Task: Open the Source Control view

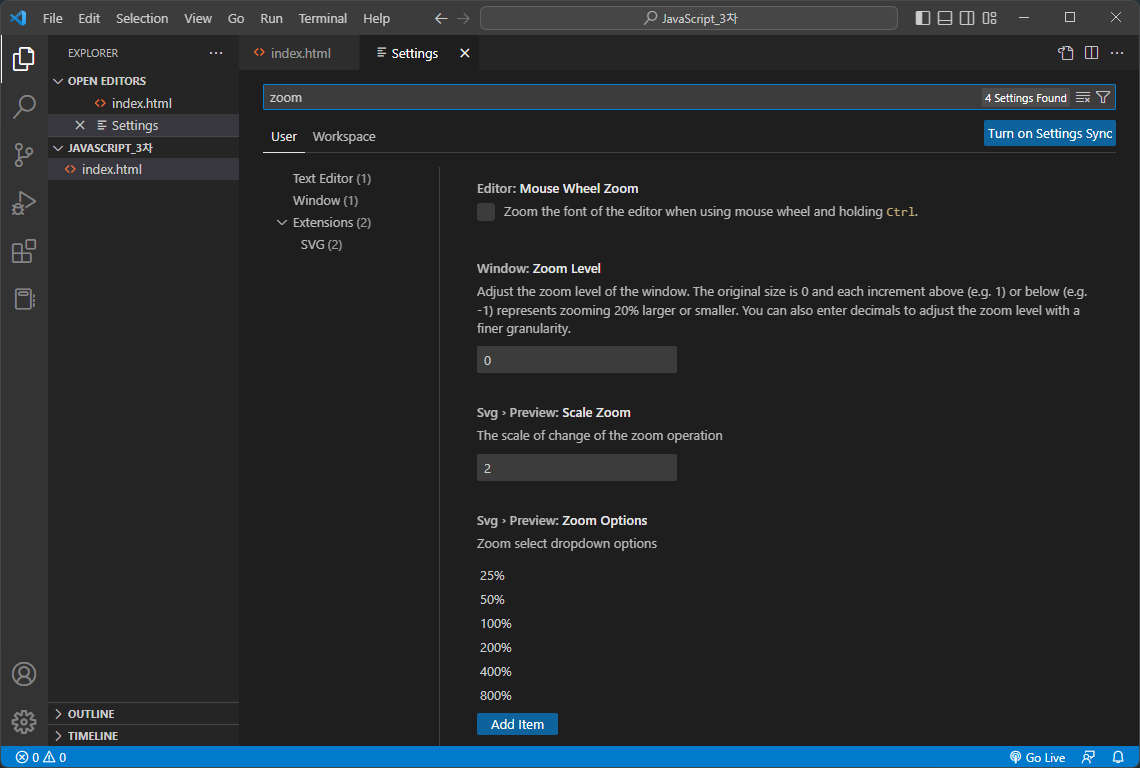Action: click(24, 155)
